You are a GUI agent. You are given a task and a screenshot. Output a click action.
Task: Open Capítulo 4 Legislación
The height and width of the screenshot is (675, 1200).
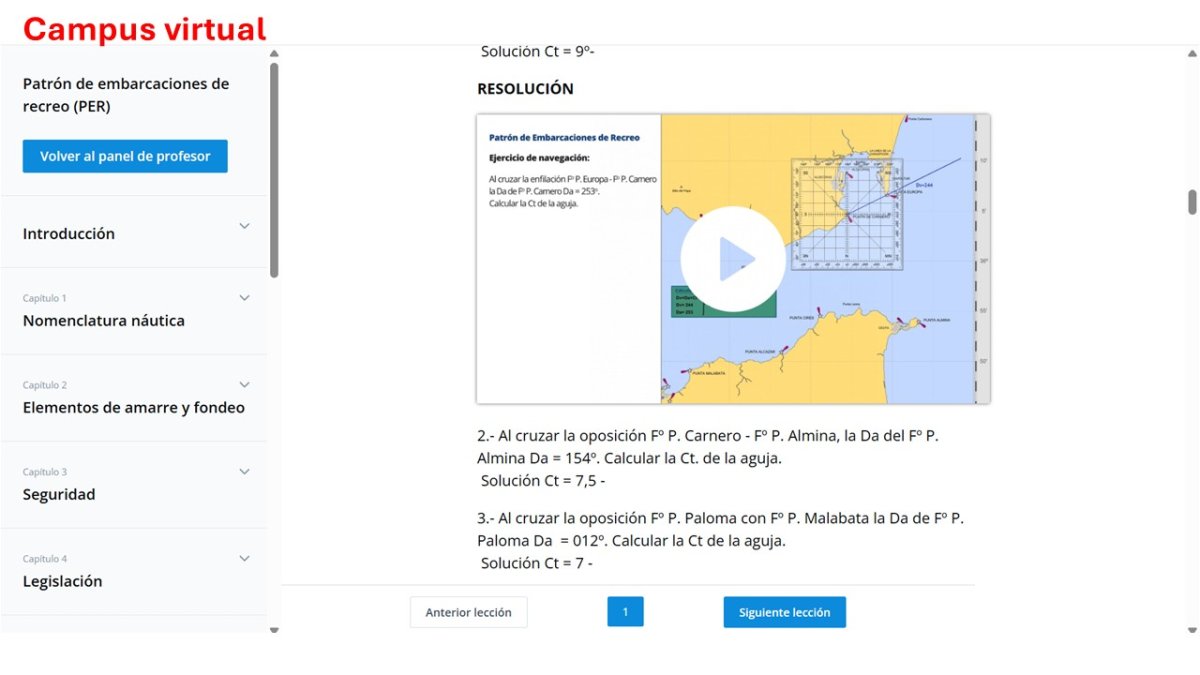[x=63, y=573]
